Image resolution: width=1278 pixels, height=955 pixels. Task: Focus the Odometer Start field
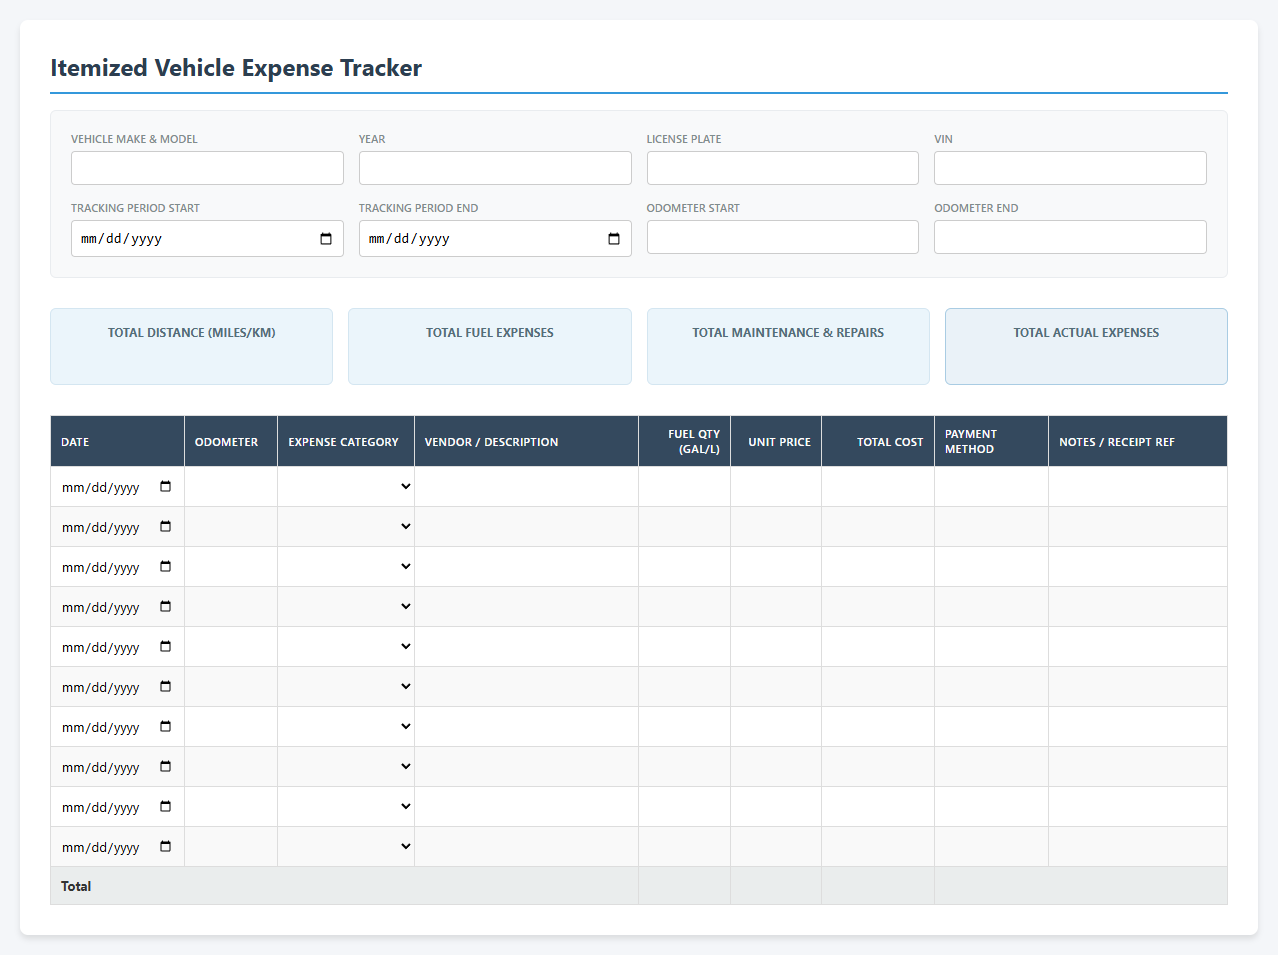(783, 237)
